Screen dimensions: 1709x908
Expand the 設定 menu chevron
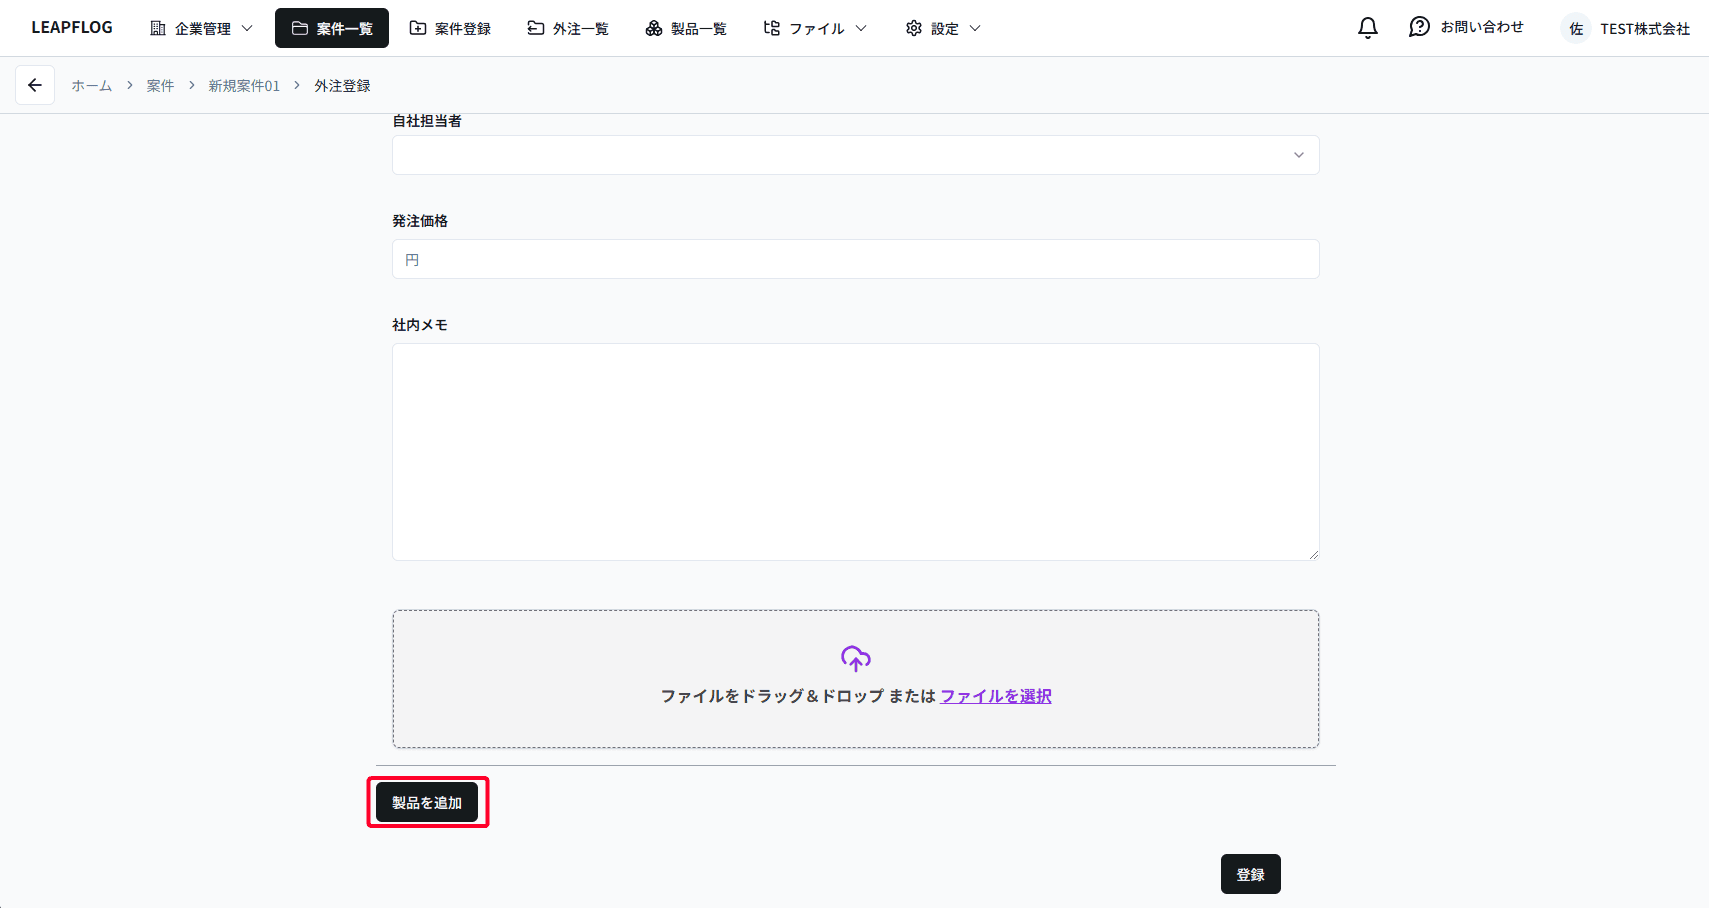click(x=975, y=28)
